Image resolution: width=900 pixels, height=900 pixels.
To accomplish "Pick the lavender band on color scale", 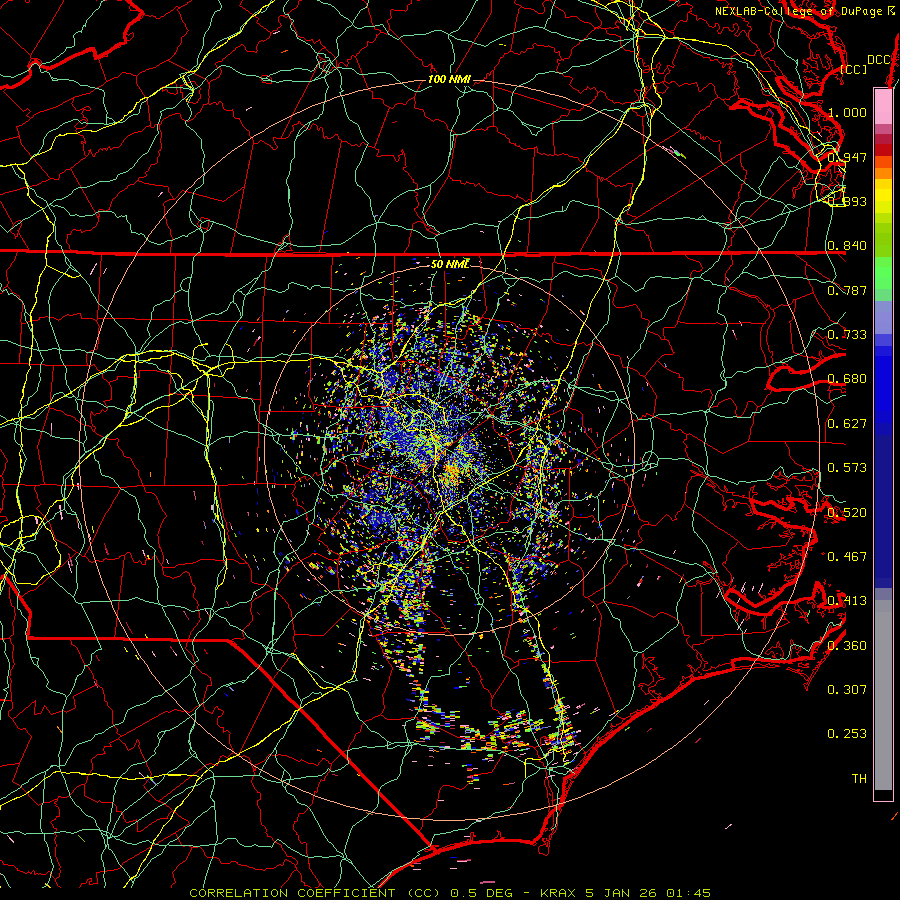I will pos(883,317).
